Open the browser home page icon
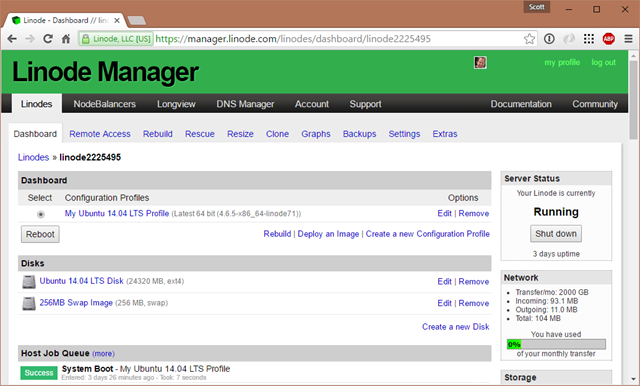The image size is (640, 386). coord(66,39)
